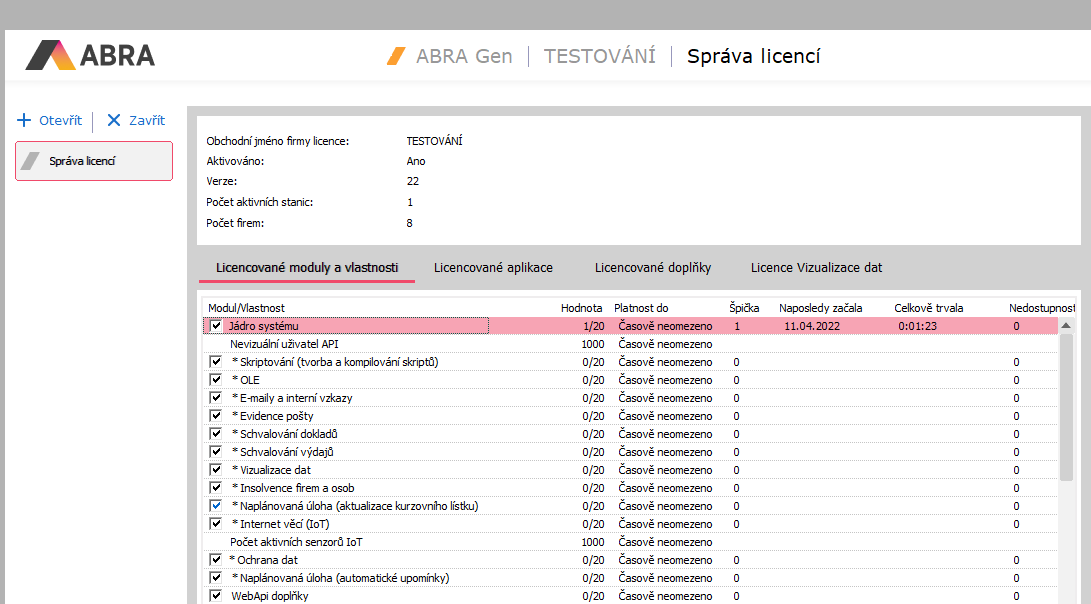The width and height of the screenshot is (1091, 604).
Task: Click the Platnost do column header
Action: pos(641,308)
